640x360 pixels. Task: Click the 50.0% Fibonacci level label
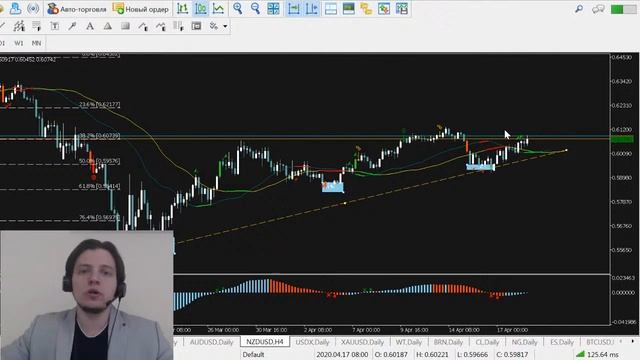(100, 161)
